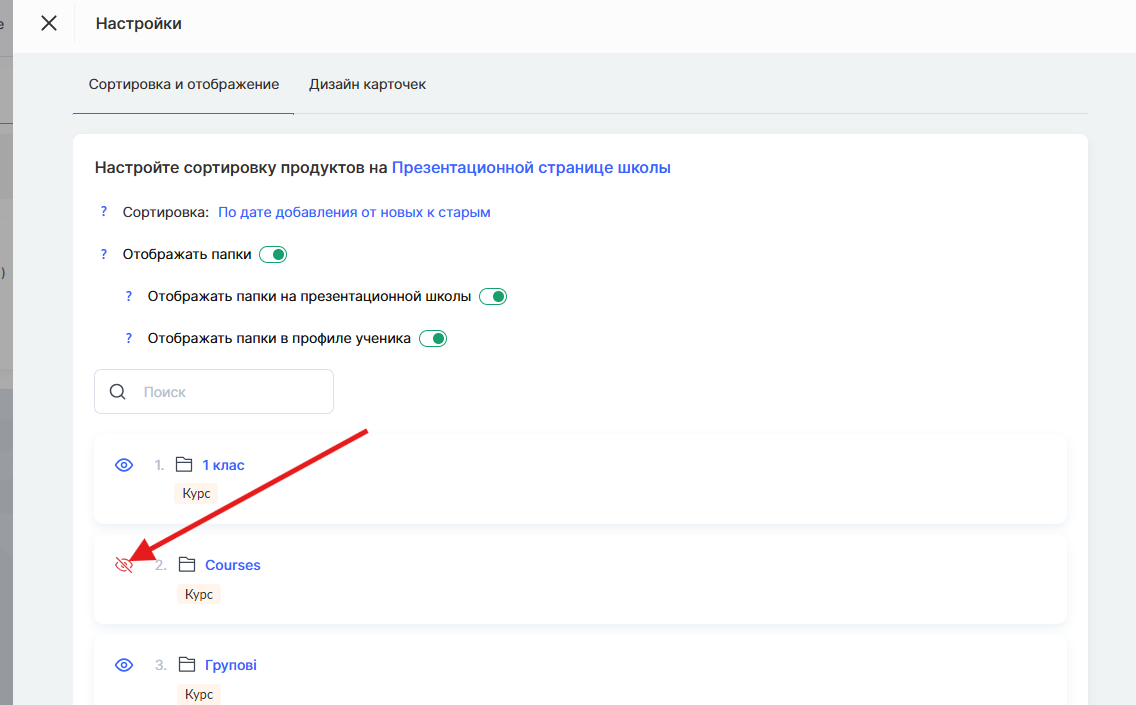Viewport: 1136px width, 705px height.
Task: Open help for папки в профиле ученика
Action: pos(128,339)
